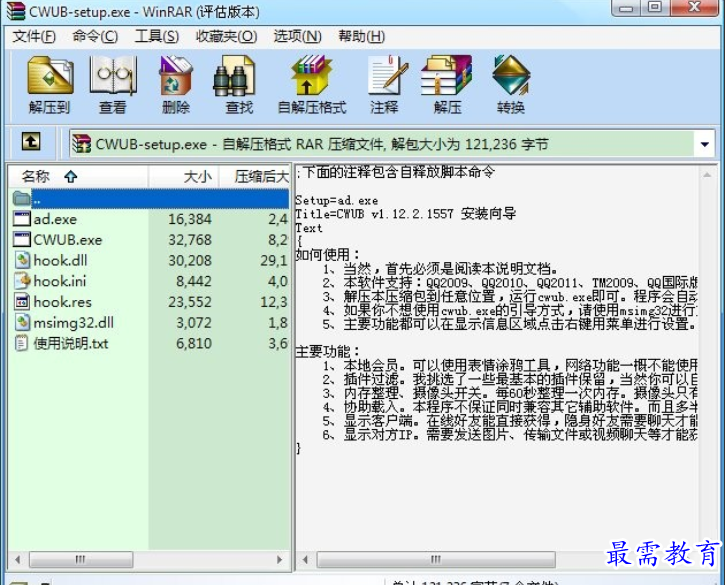Expand the address bar dropdown arrow
728x585 pixels.
[x=704, y=144]
